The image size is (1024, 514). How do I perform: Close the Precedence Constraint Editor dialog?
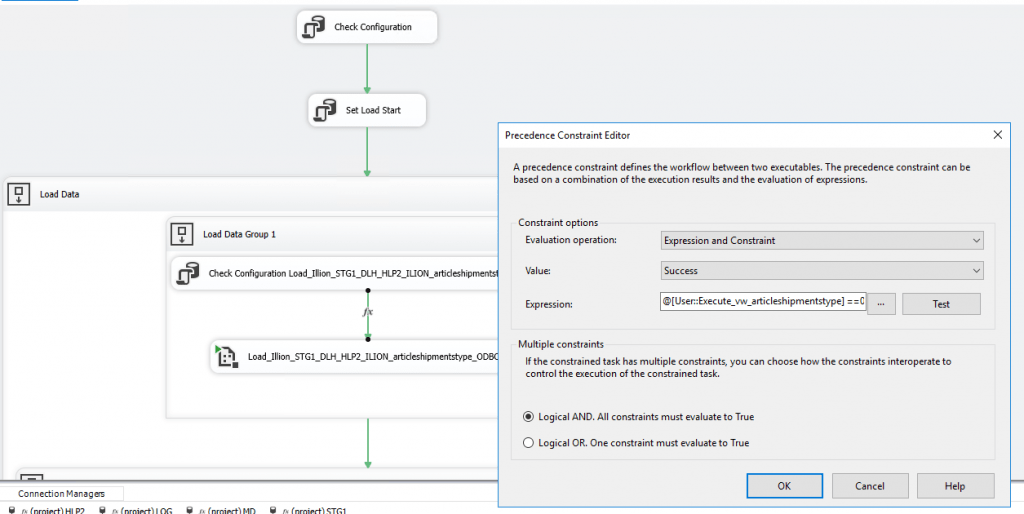997,135
